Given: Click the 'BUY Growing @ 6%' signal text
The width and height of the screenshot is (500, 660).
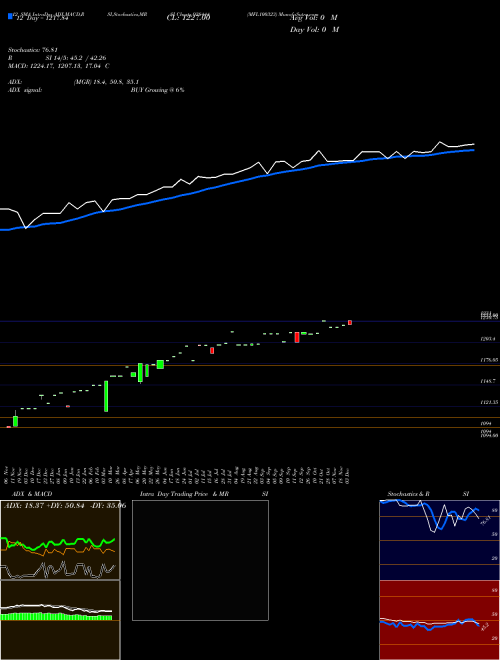Looking at the screenshot, I should (157, 90).
